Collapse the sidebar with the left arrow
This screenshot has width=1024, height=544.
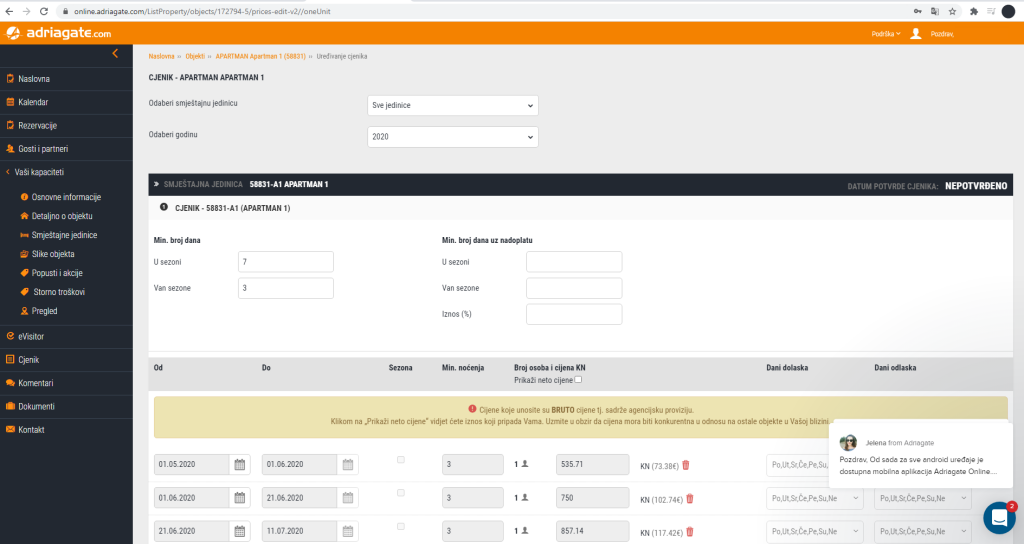(115, 53)
